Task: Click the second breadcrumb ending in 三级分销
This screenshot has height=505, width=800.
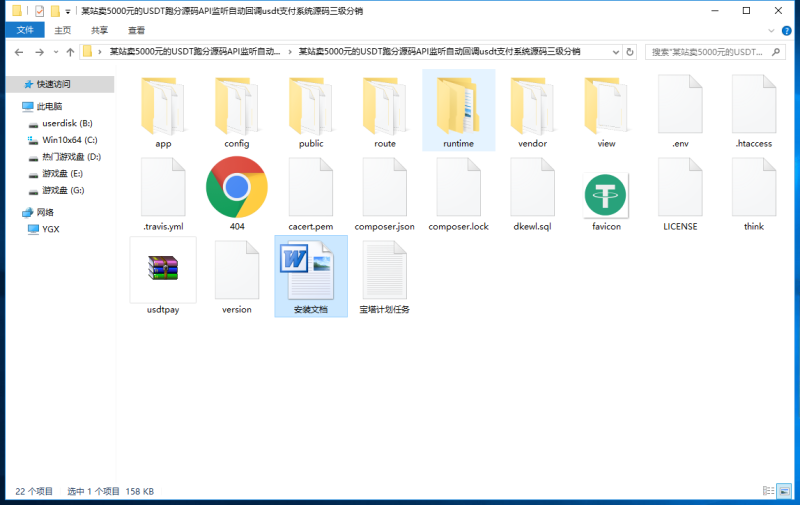Action: click(439, 52)
